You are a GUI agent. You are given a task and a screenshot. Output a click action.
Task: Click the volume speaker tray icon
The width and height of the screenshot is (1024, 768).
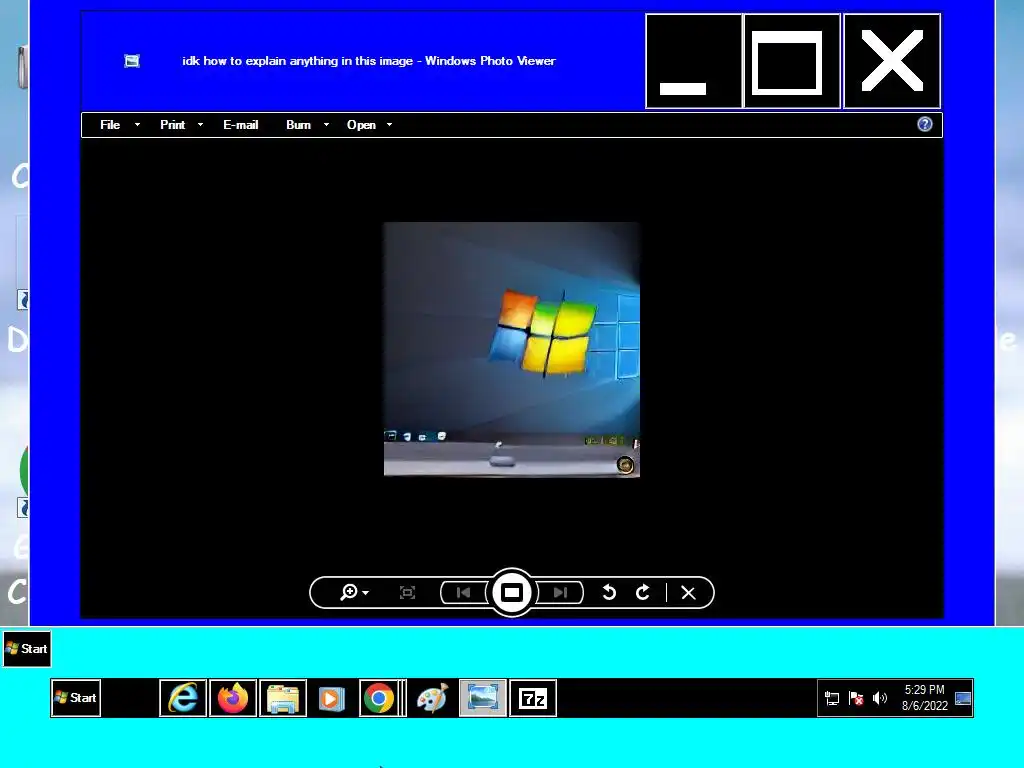(x=880, y=698)
